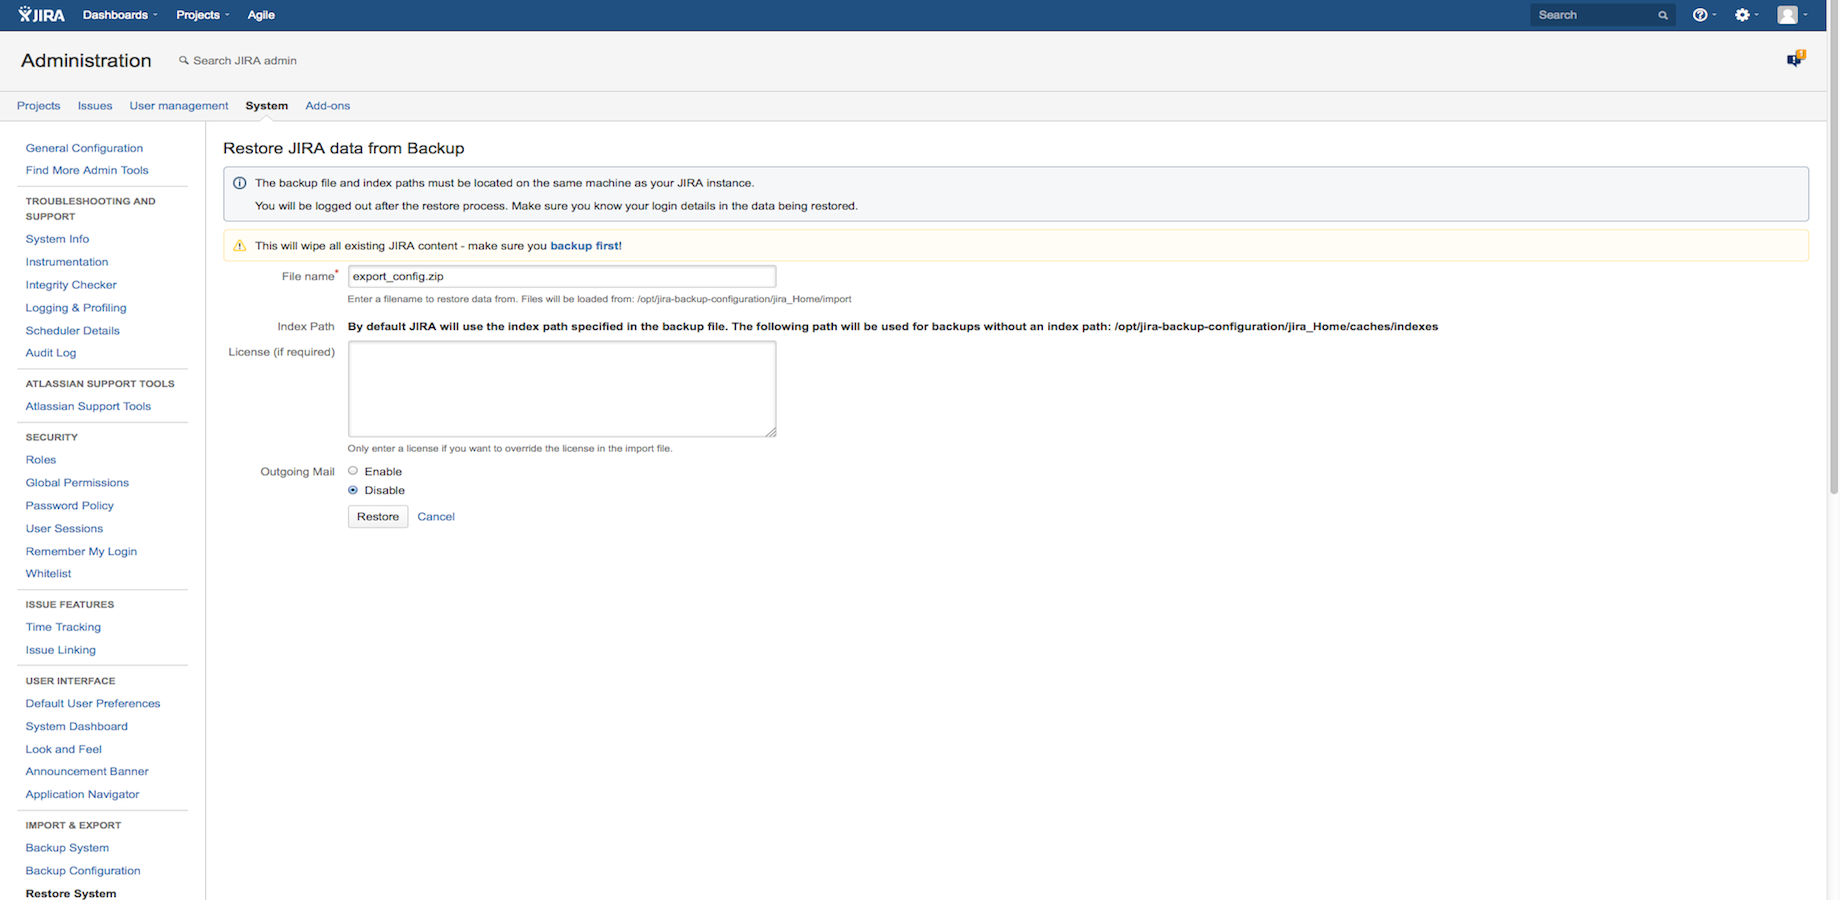Open Atlassian Support Tools link
Image resolution: width=1840 pixels, height=900 pixels.
coord(88,407)
